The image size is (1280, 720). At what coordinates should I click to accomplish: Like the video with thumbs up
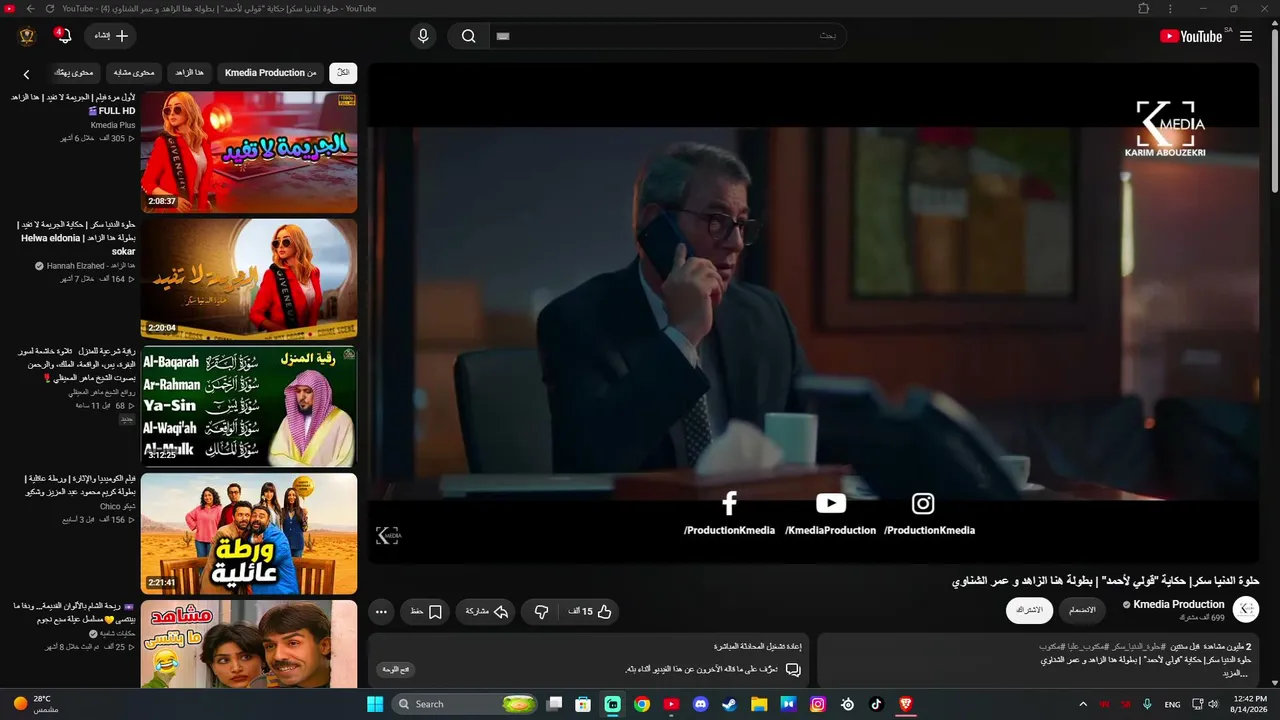click(590, 612)
